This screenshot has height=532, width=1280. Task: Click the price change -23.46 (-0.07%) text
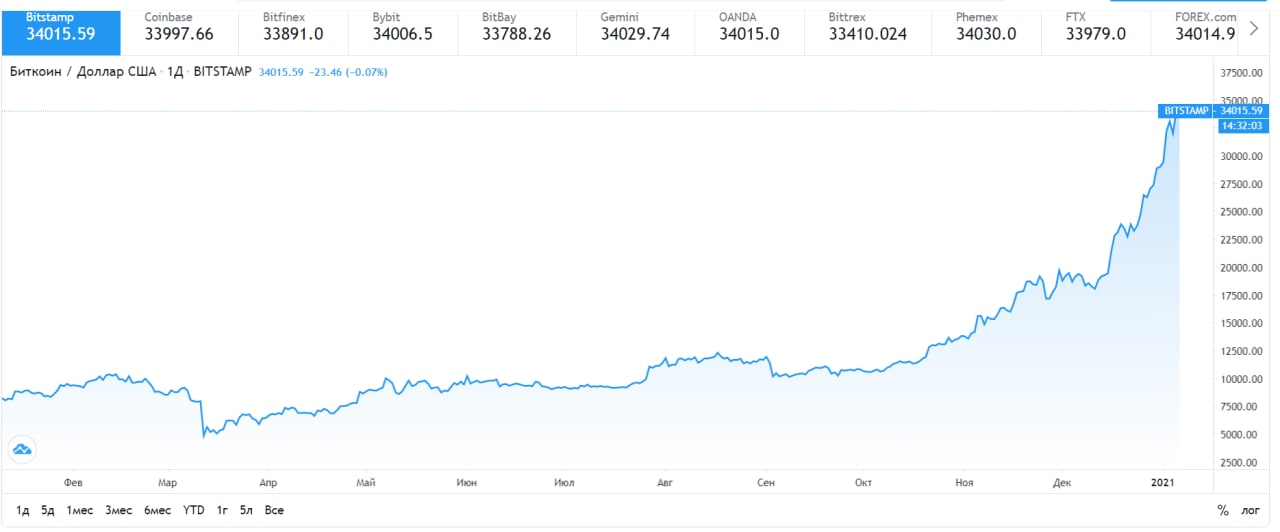[x=347, y=72]
